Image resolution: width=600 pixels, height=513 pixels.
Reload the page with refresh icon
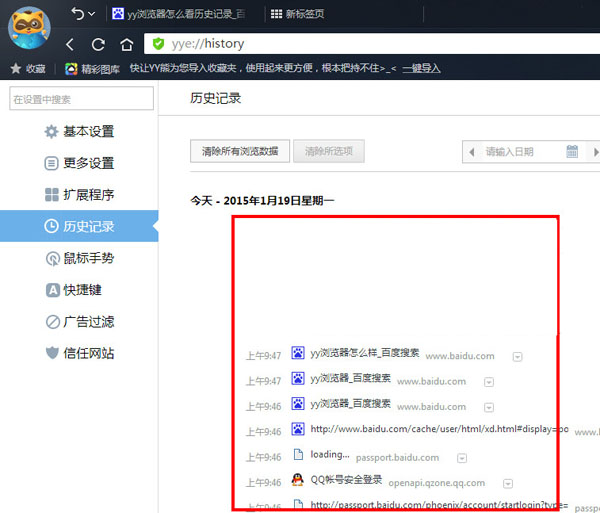(x=98, y=45)
